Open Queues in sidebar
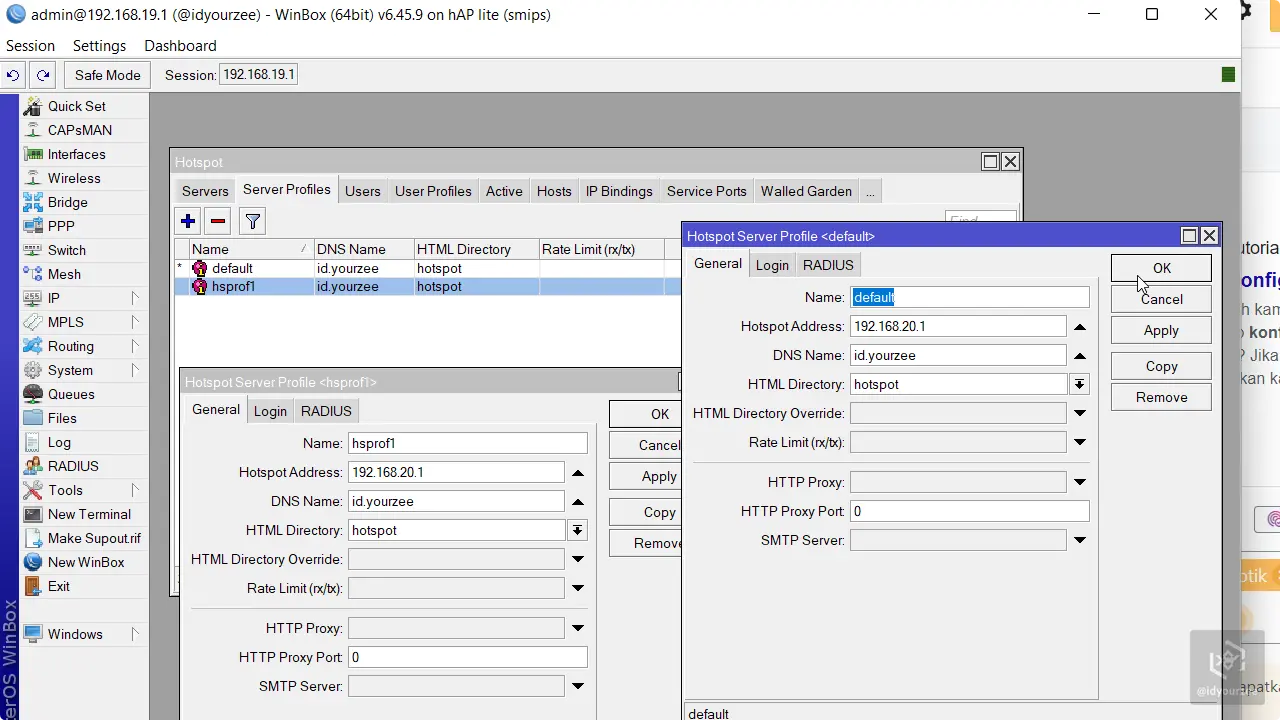 click(x=71, y=394)
